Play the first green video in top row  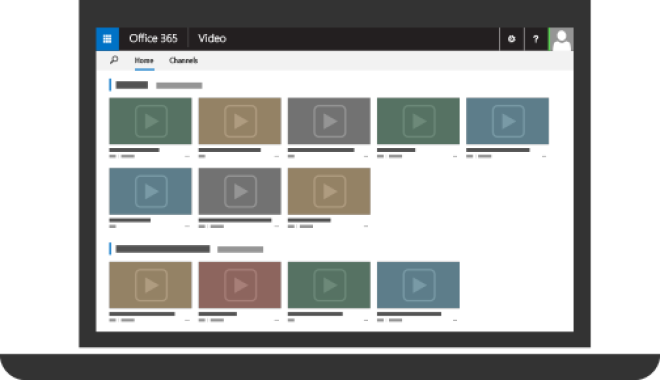[150, 121]
